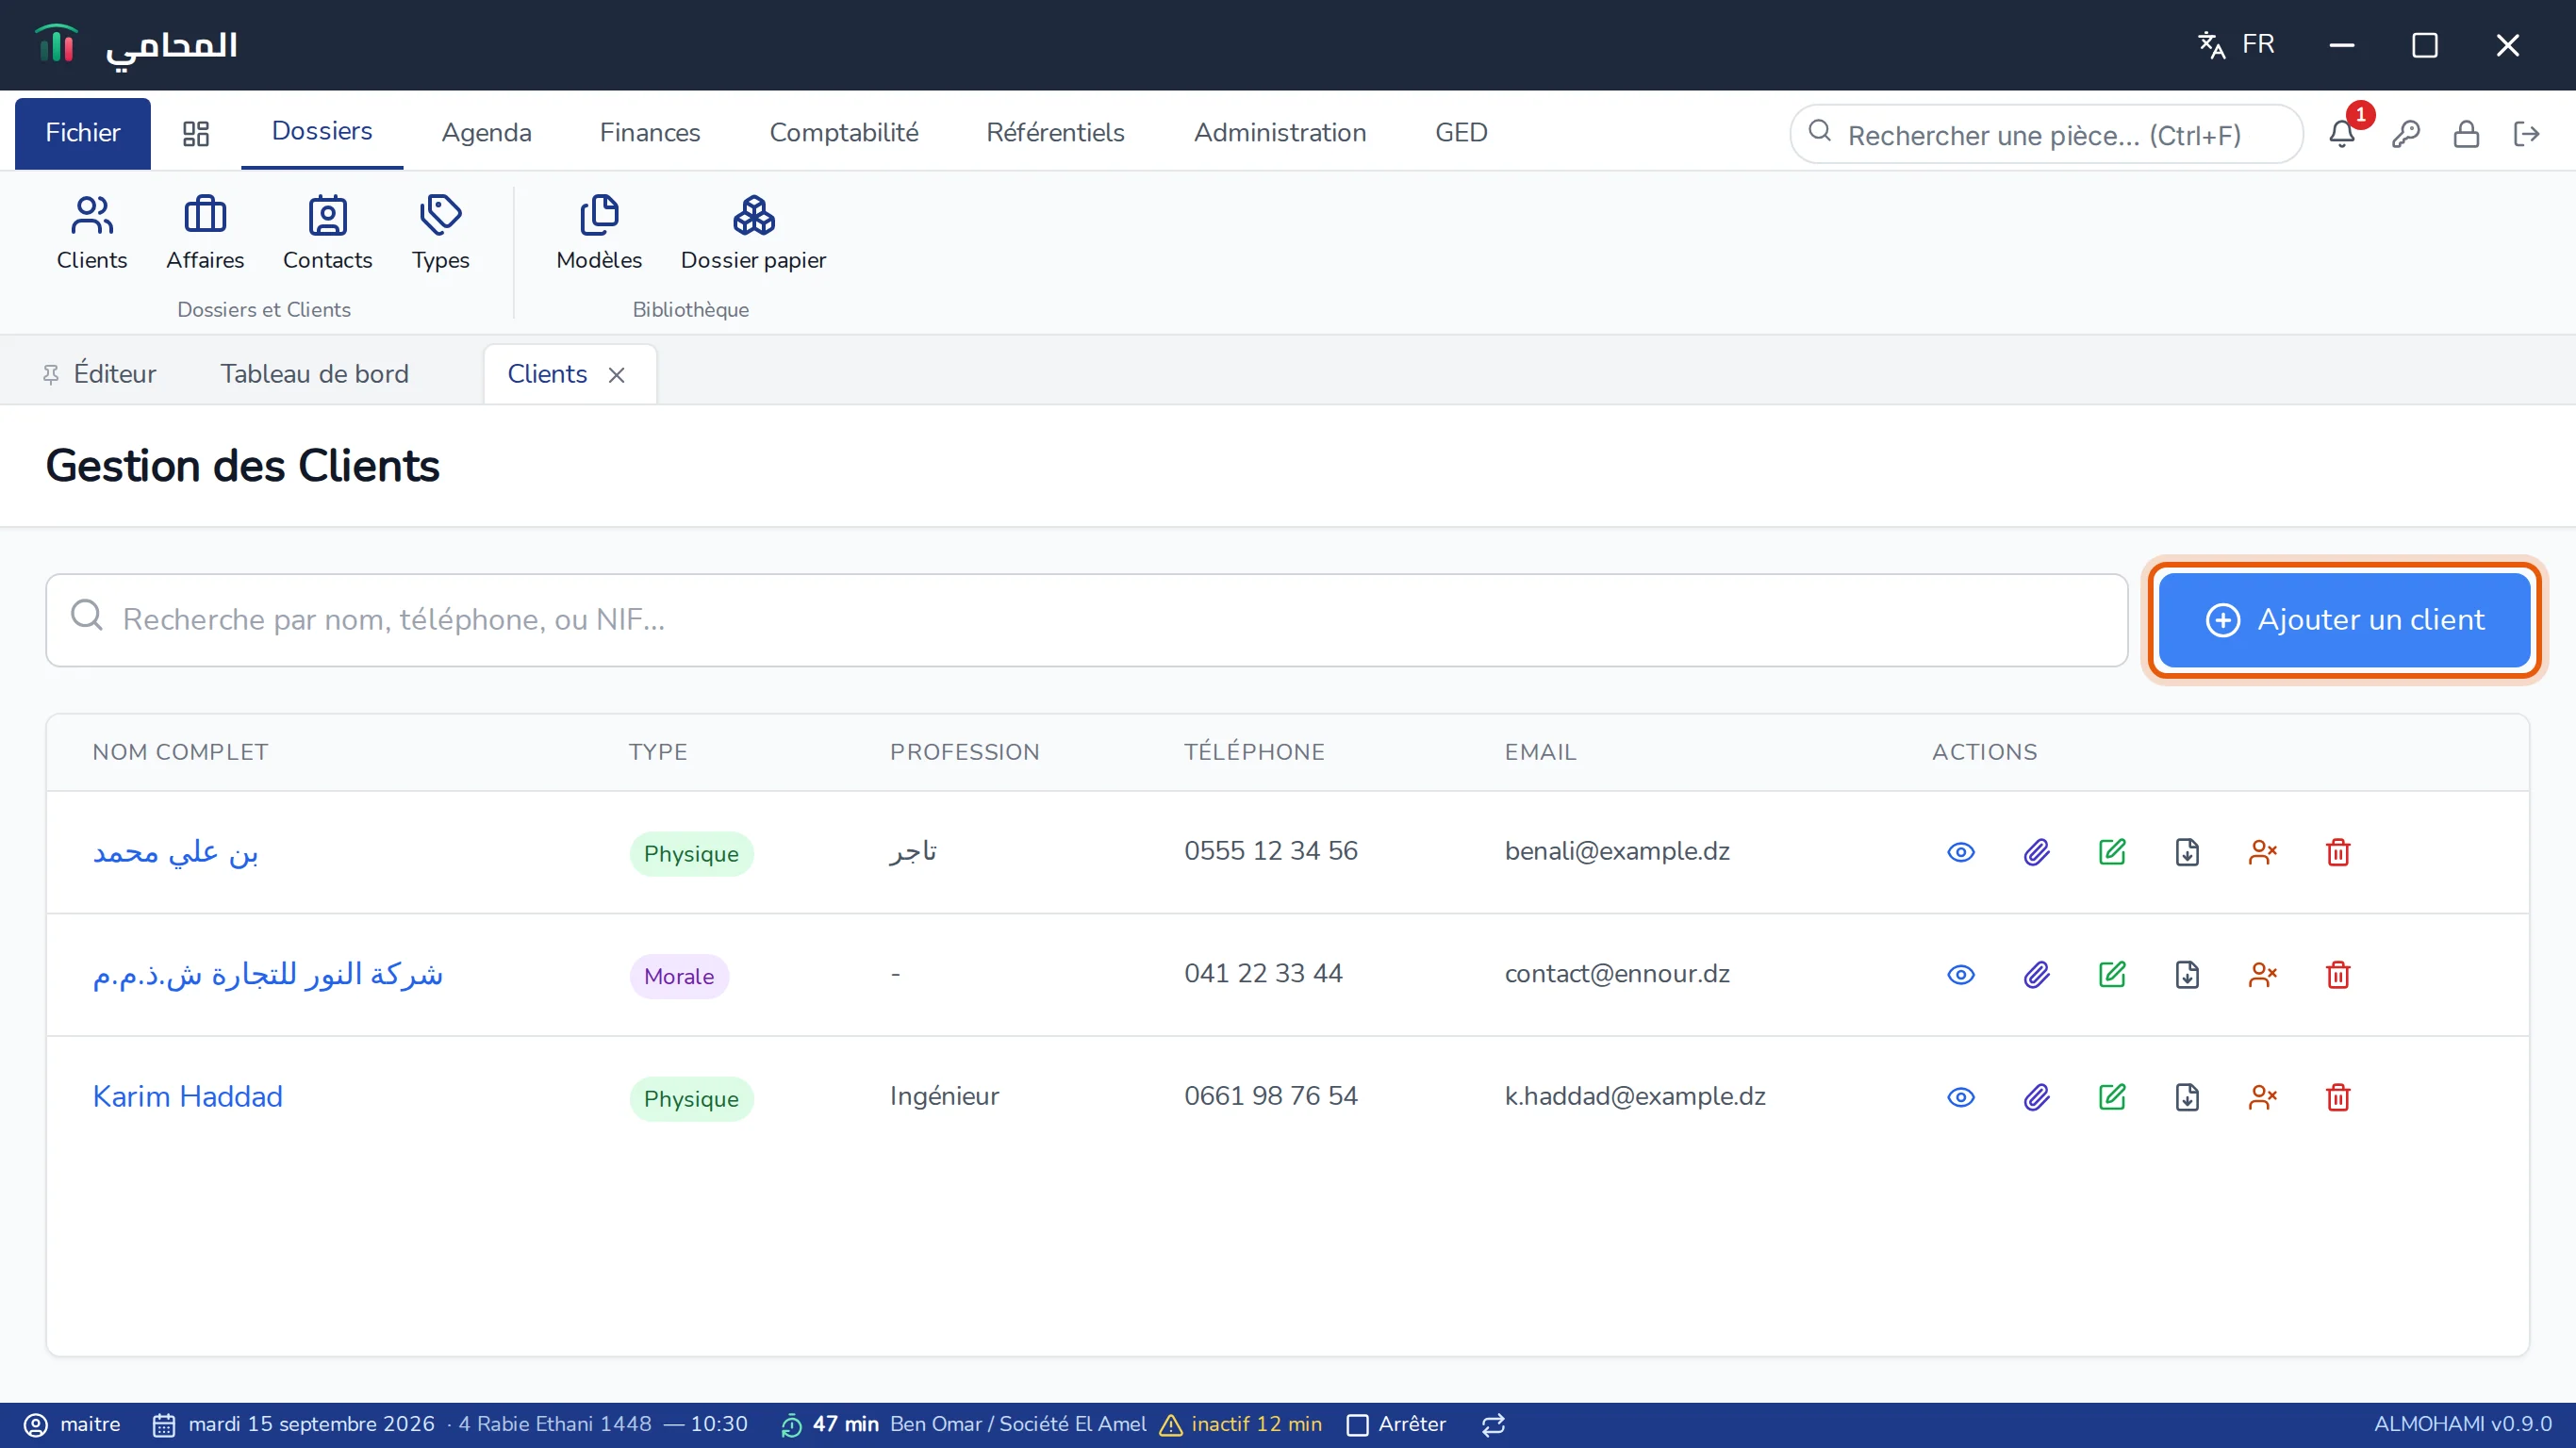
Task: Edit client شركة النور للتجارة
Action: [2112, 975]
